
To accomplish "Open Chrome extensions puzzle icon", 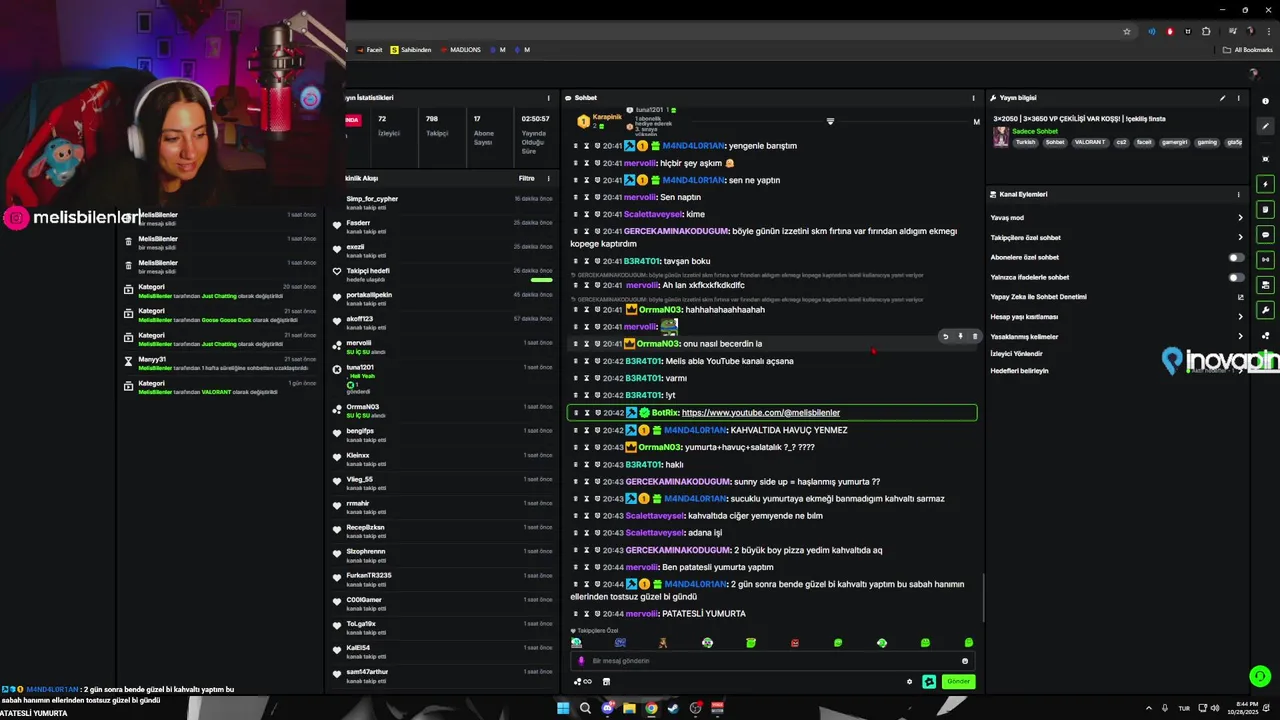I will click(x=1206, y=31).
